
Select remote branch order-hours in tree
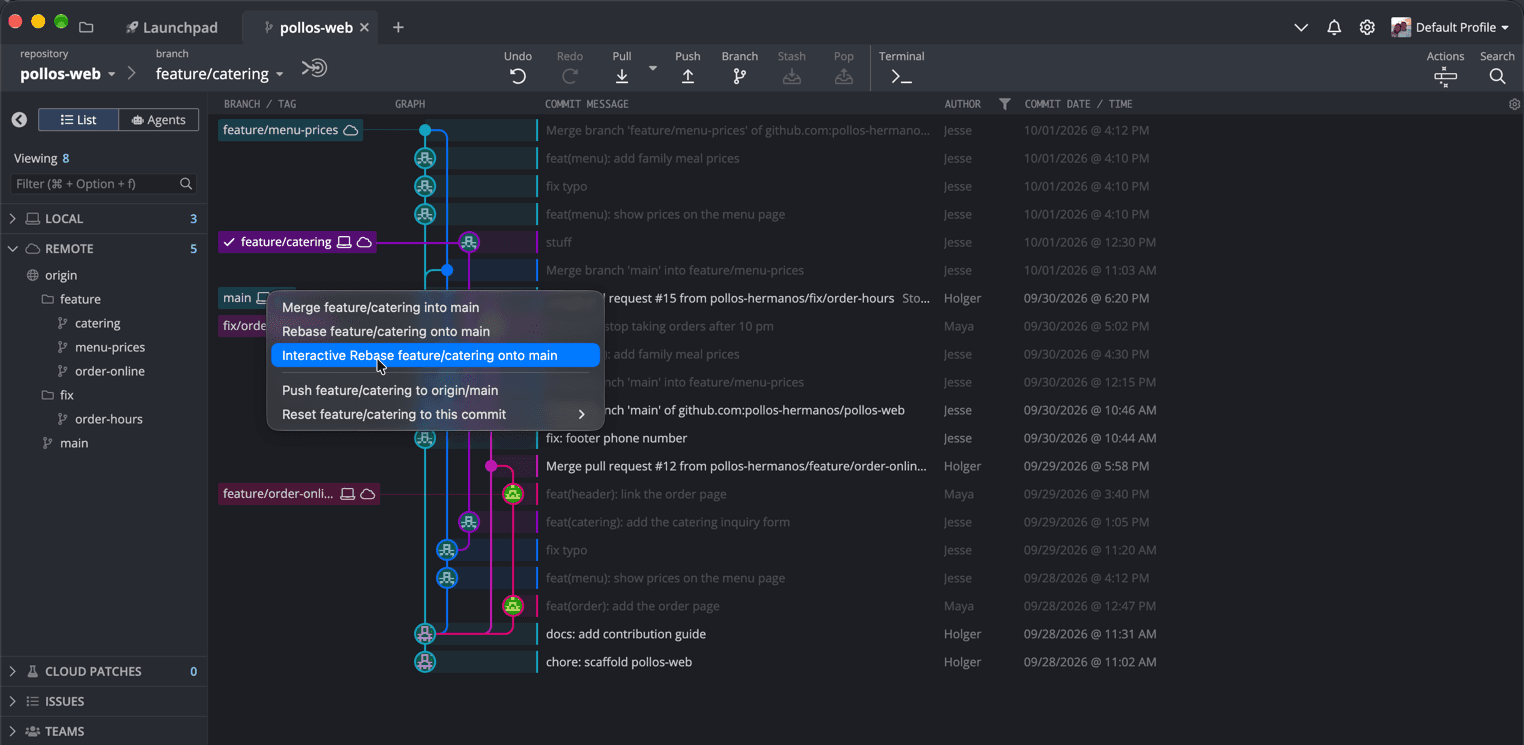pyautogui.click(x=109, y=419)
